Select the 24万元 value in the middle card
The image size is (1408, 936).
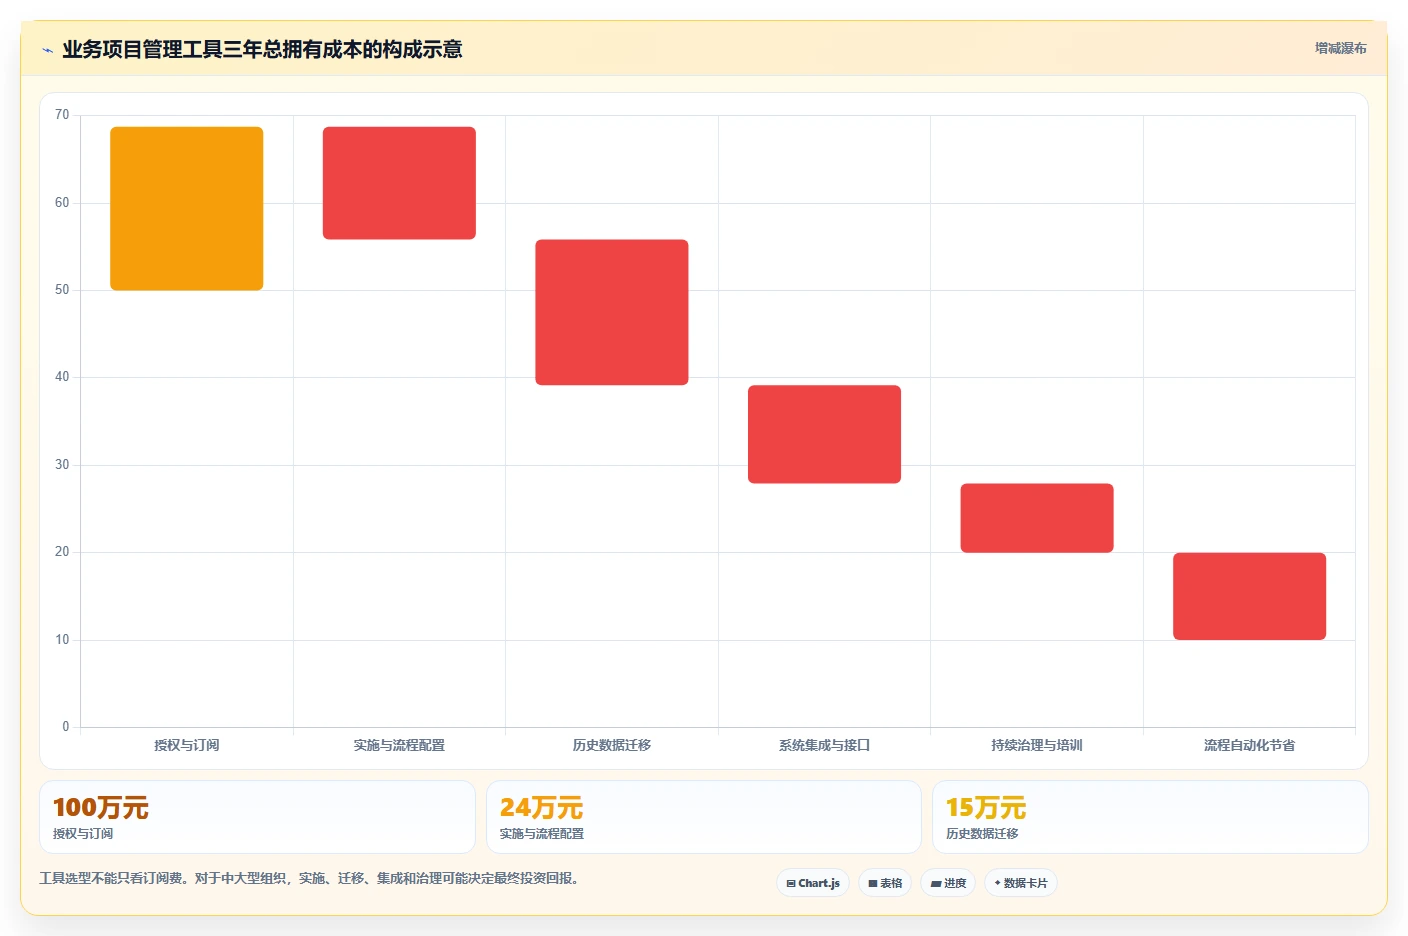(541, 808)
